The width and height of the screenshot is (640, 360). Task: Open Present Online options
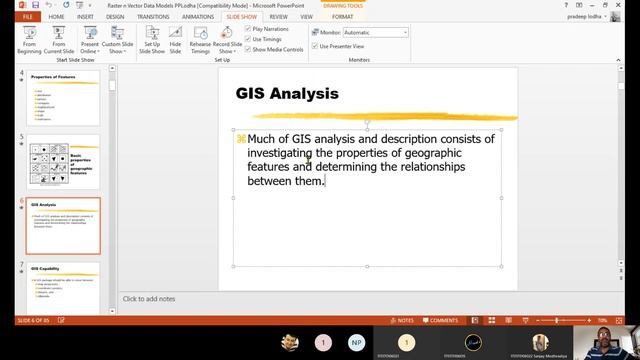coord(89,40)
